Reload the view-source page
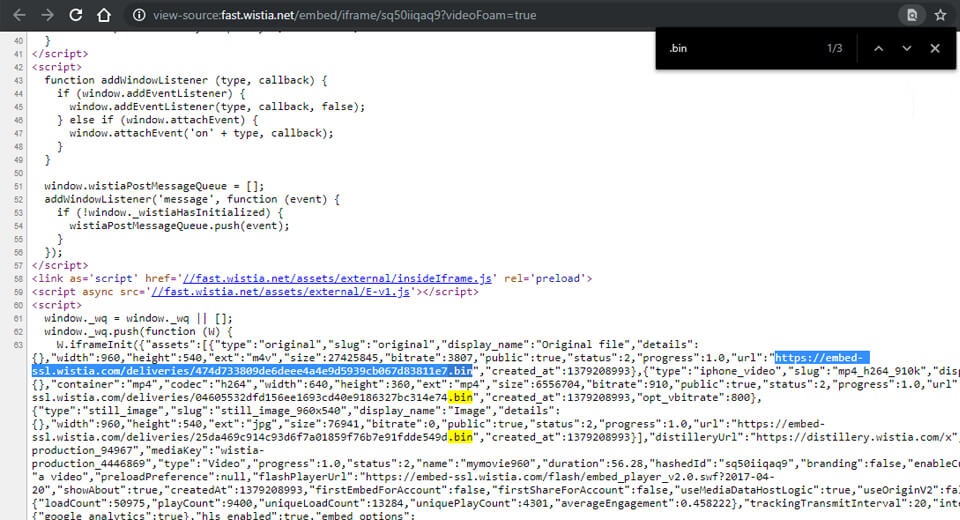Screen dimensions: 960x520 (x=76, y=15)
